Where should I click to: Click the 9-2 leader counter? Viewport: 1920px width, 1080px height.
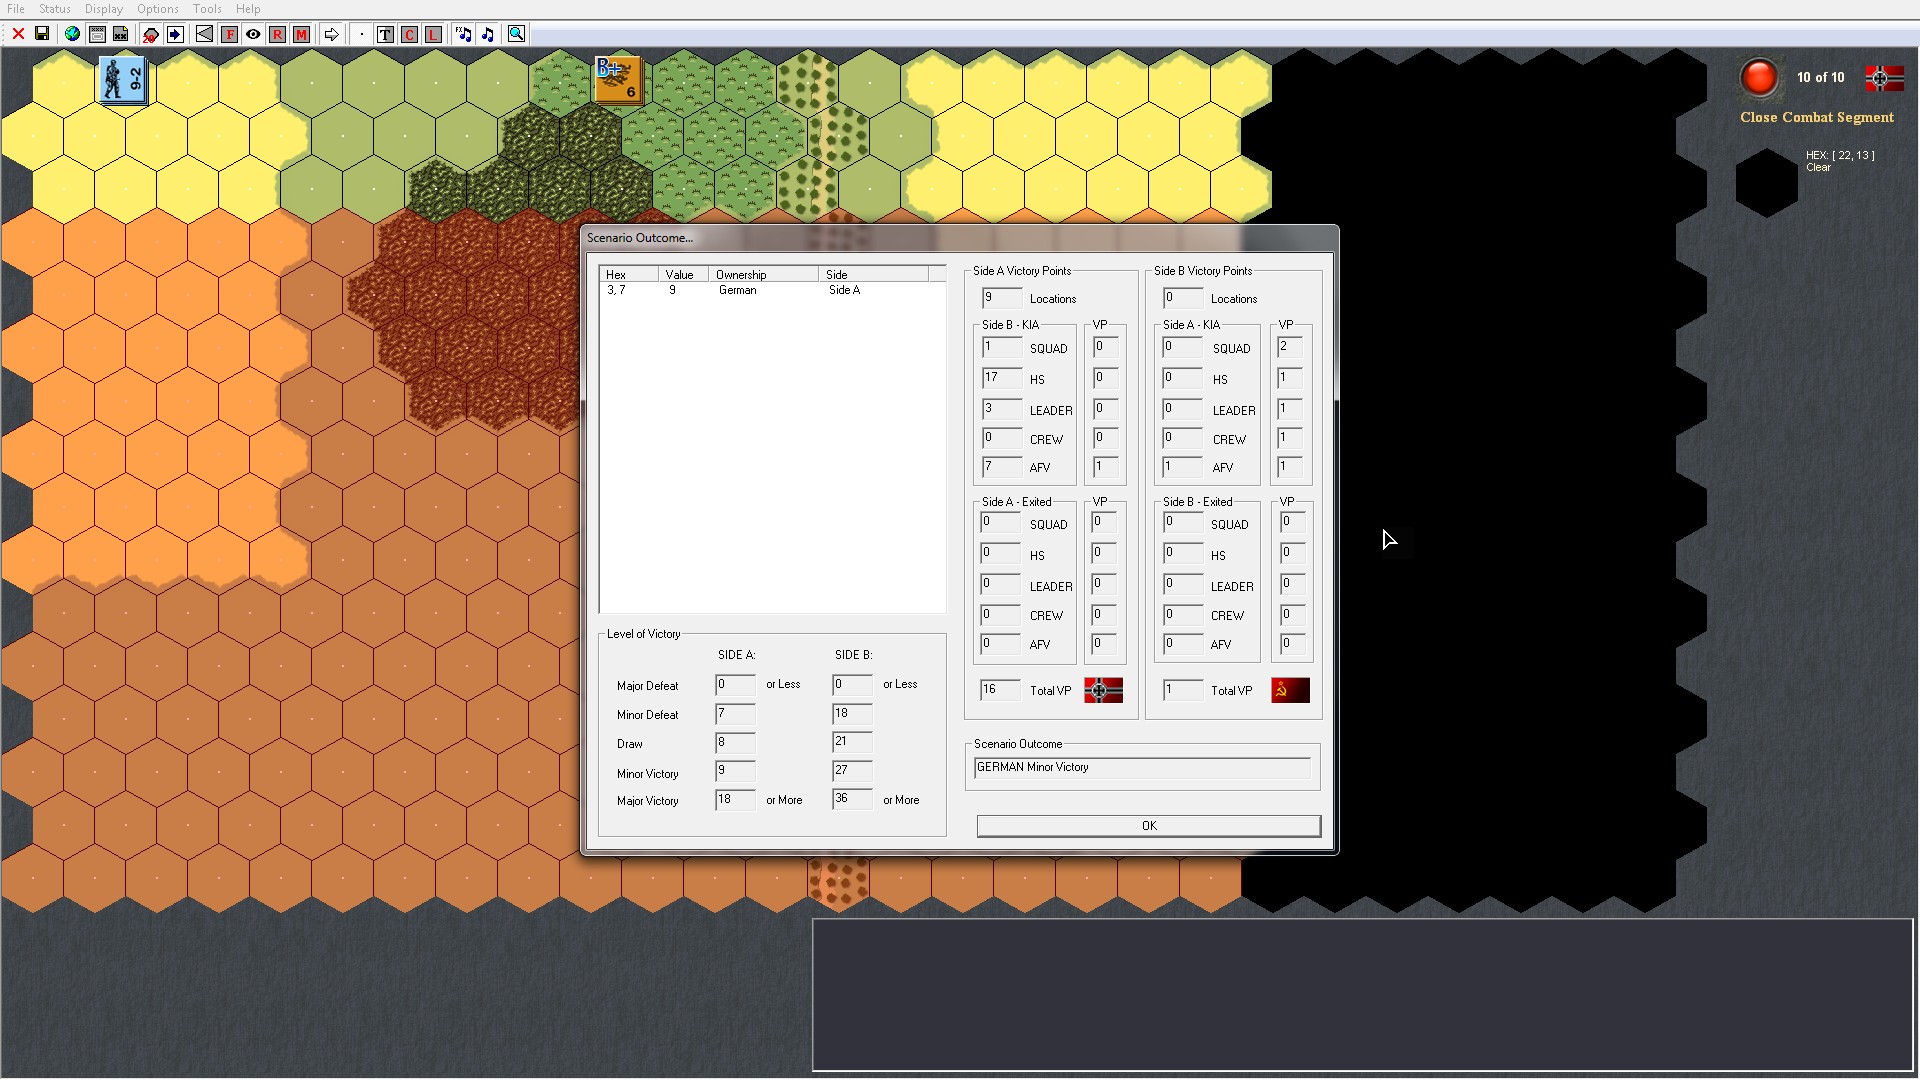(x=123, y=80)
